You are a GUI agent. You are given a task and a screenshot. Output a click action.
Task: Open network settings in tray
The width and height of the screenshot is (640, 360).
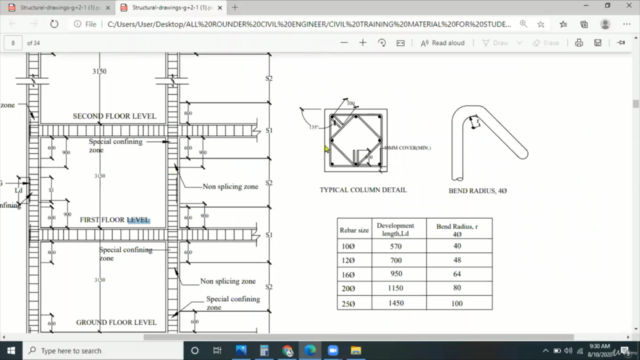(580, 351)
